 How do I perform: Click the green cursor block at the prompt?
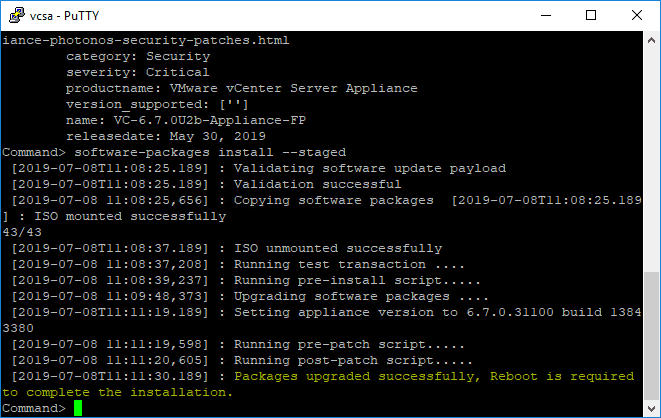click(x=78, y=408)
